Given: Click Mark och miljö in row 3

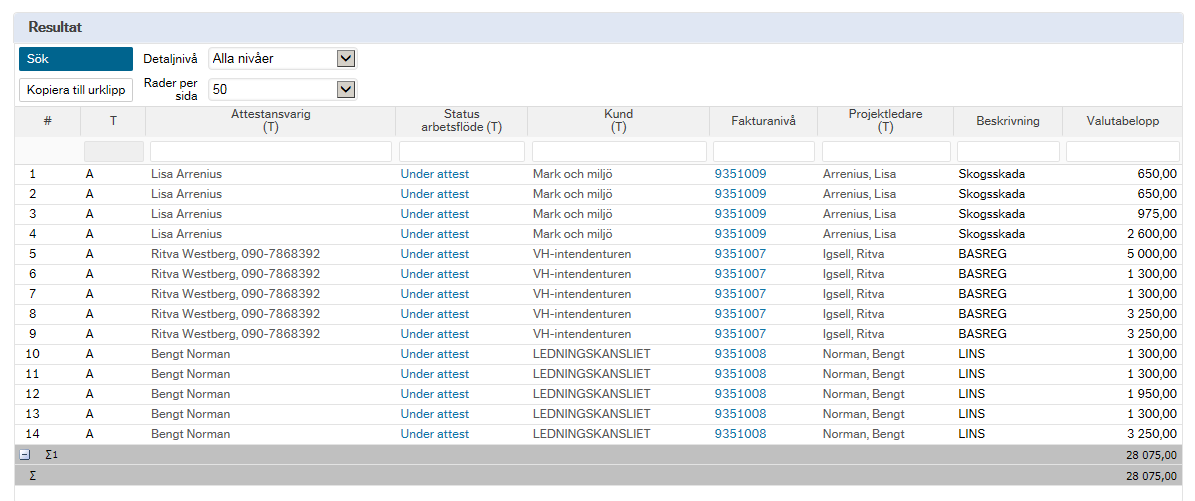Looking at the screenshot, I should (572, 214).
